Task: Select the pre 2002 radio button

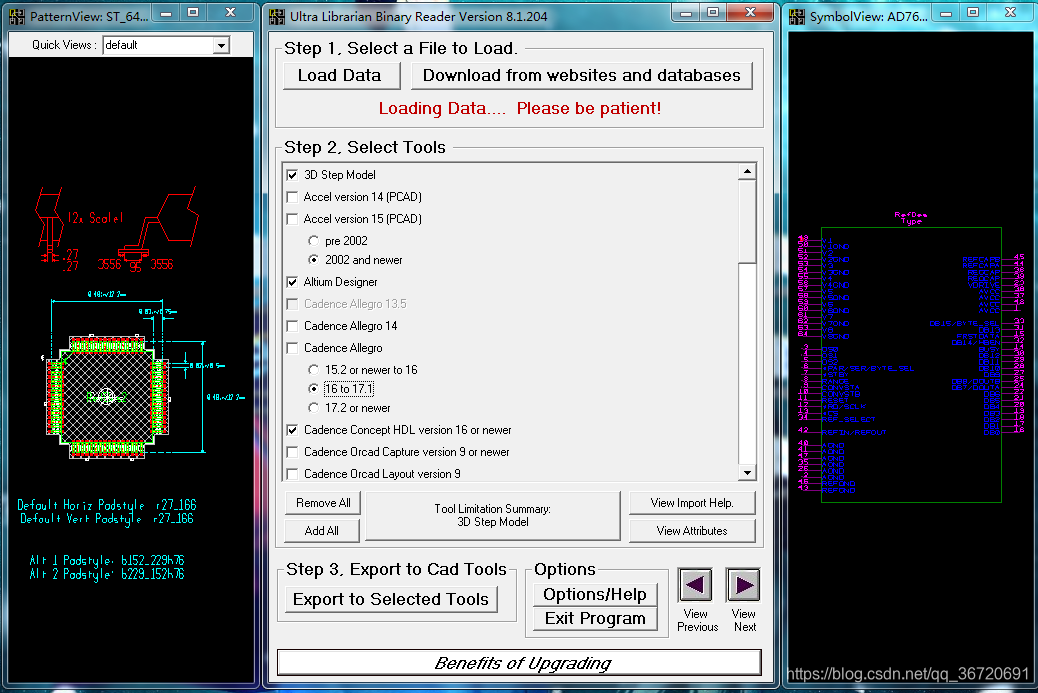Action: (x=314, y=241)
